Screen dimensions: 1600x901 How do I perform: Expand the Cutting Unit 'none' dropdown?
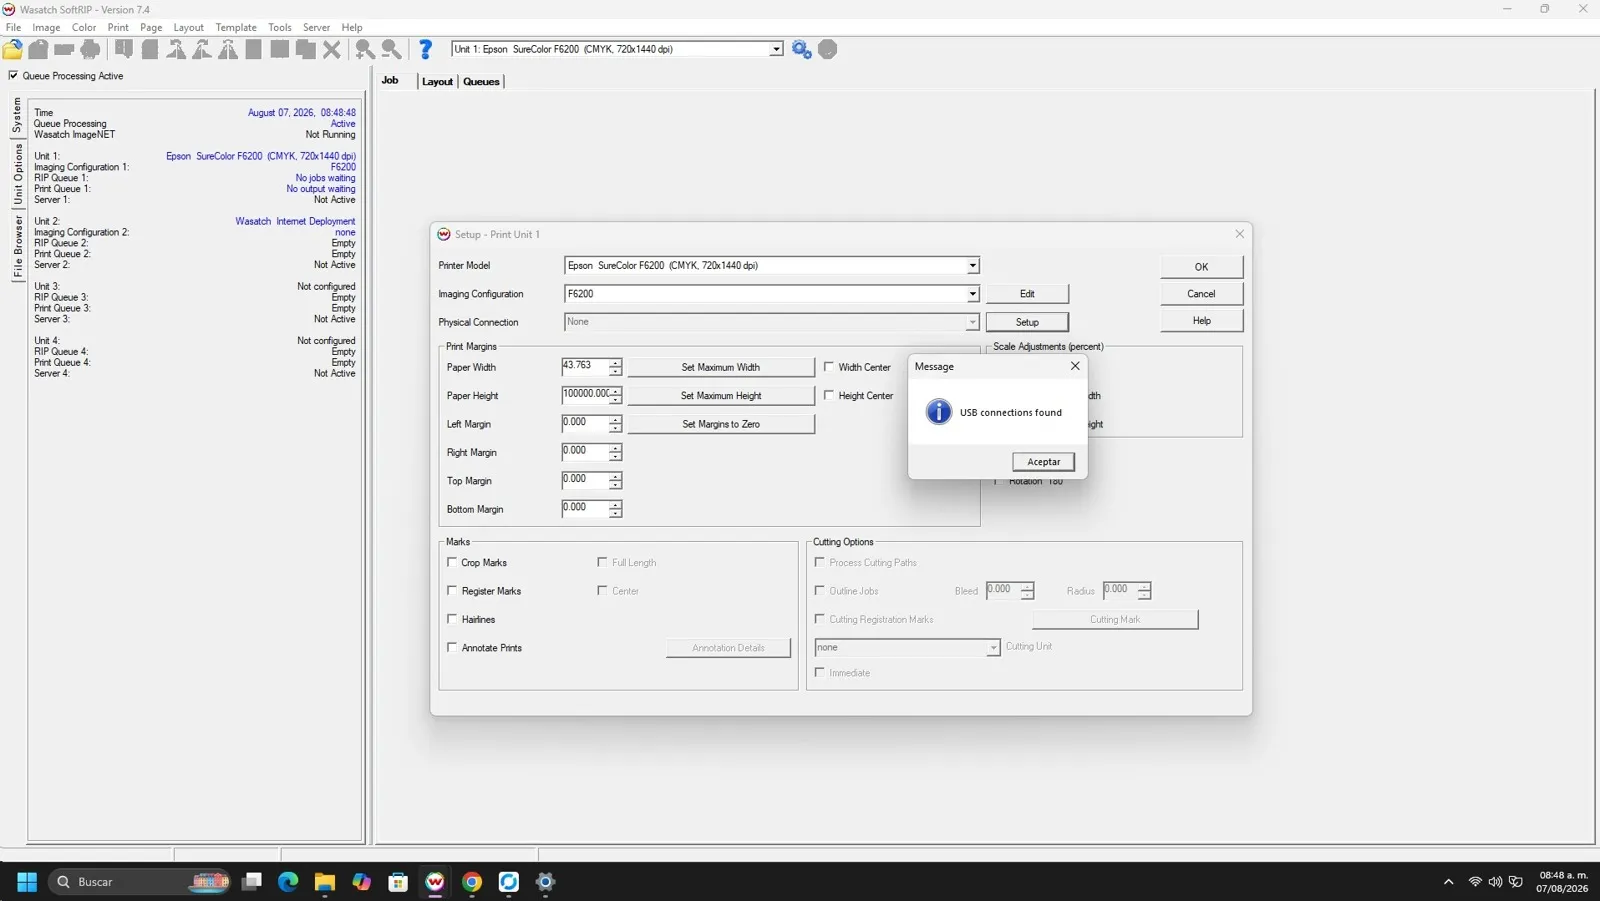click(x=993, y=648)
